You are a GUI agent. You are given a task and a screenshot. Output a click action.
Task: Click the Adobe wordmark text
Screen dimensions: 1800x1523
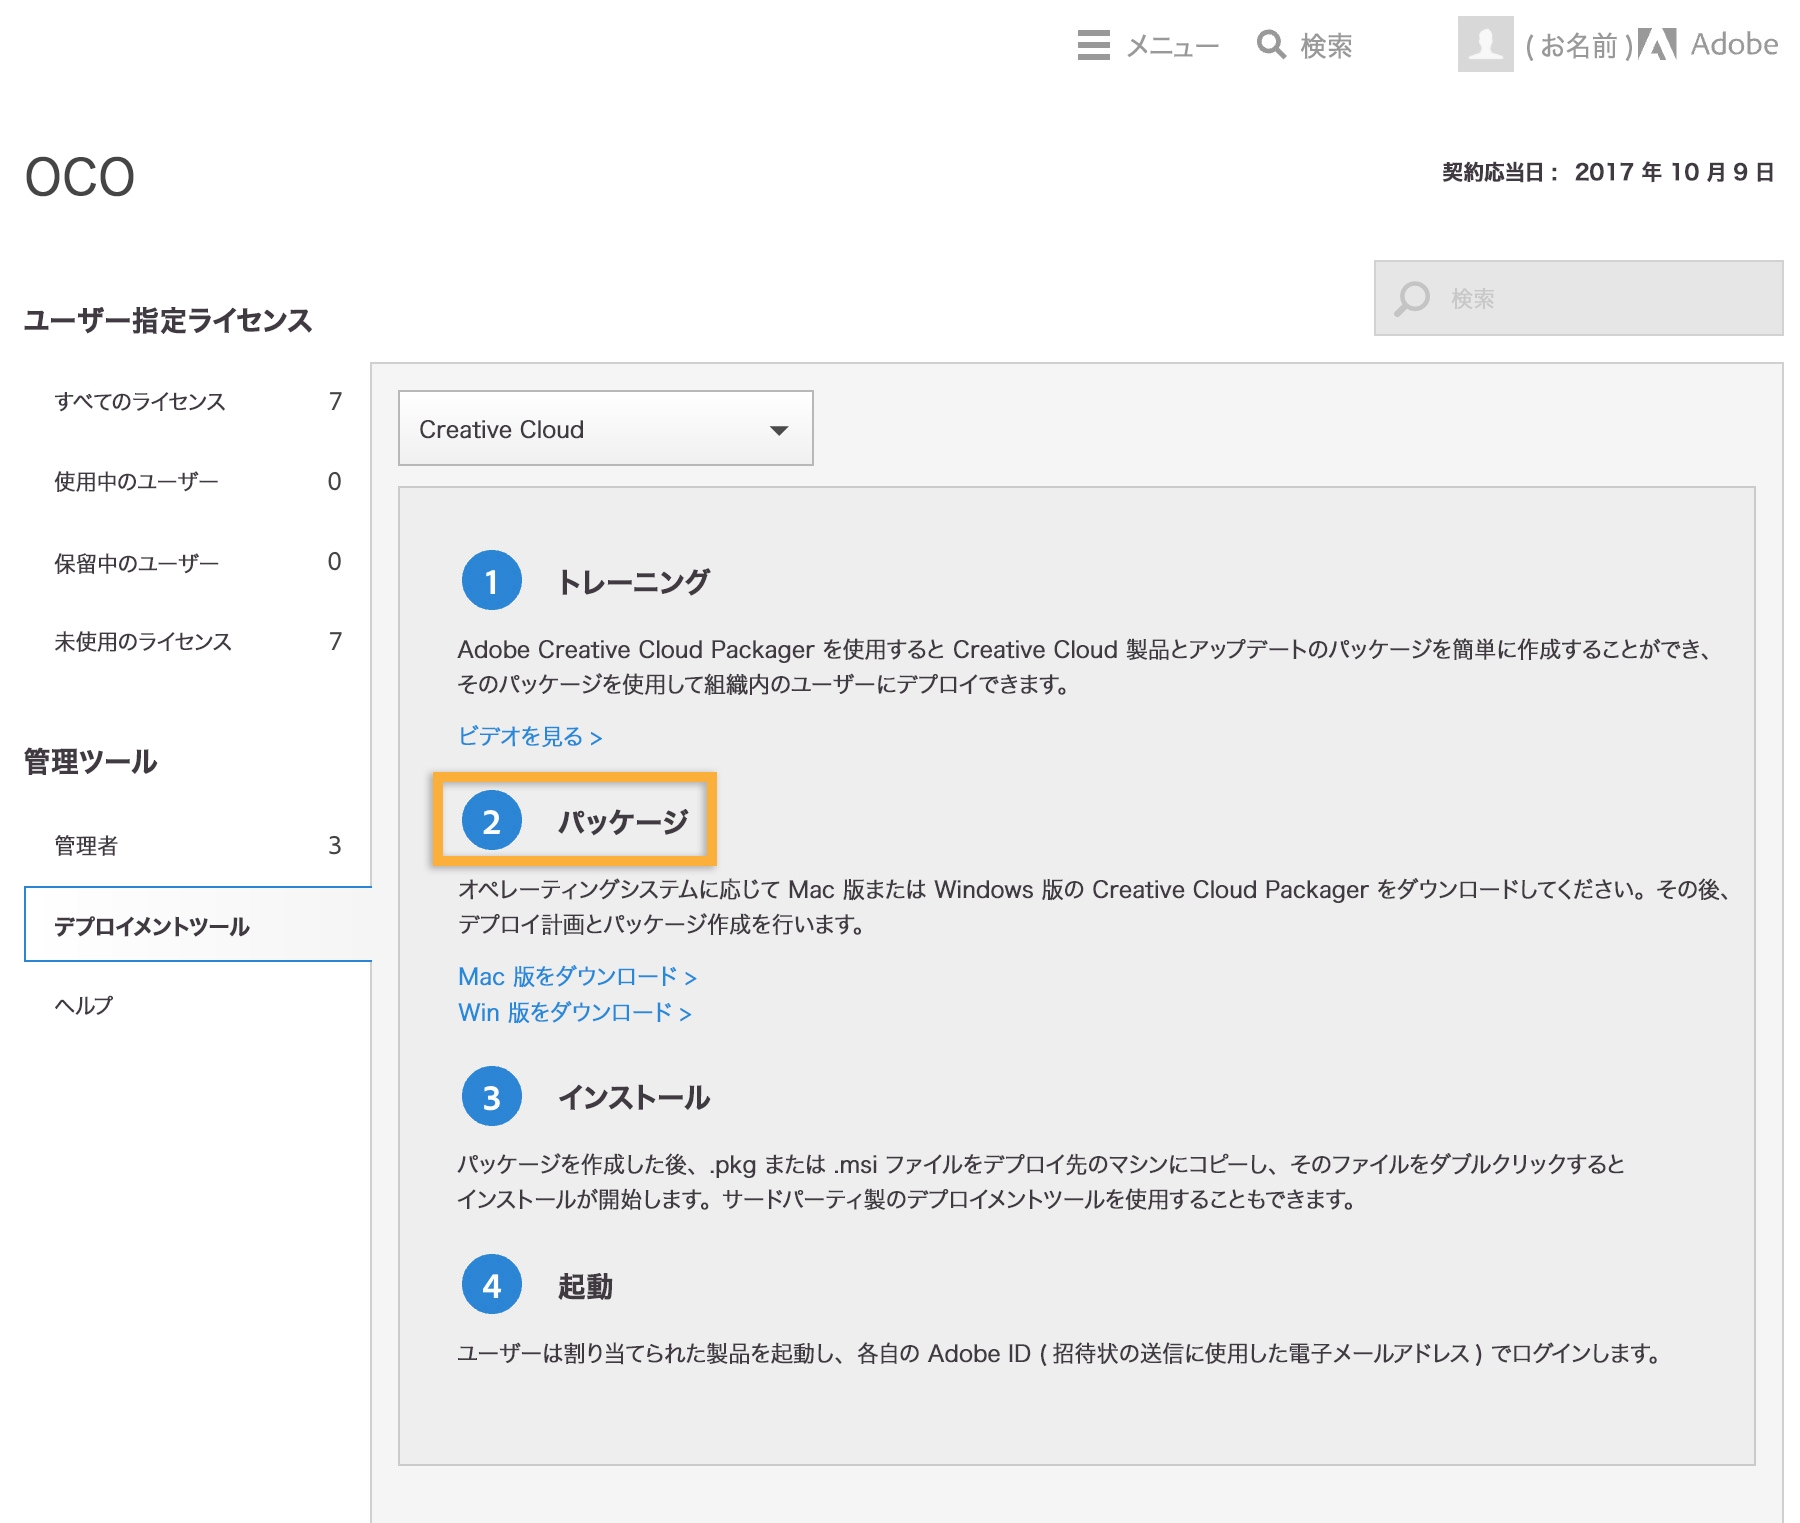pos(1734,44)
